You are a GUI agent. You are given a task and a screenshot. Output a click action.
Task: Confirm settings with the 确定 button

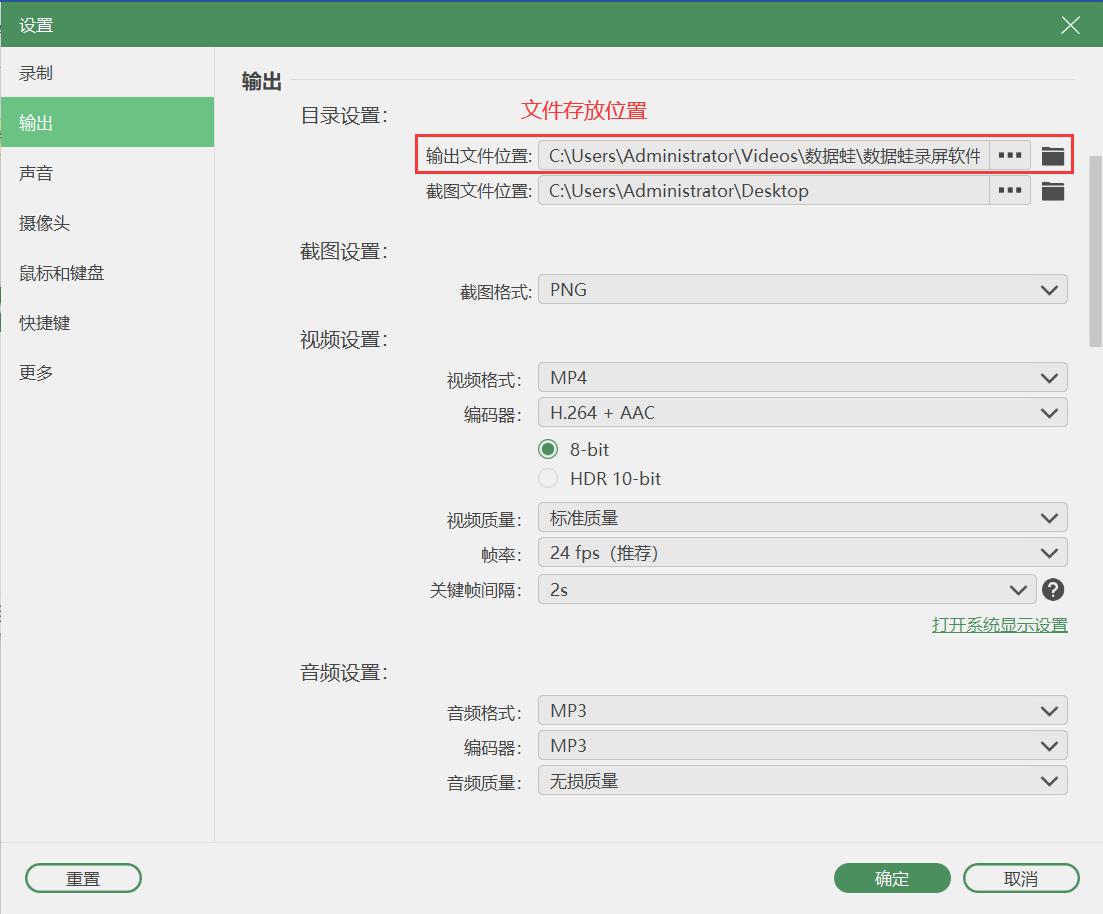(892, 878)
